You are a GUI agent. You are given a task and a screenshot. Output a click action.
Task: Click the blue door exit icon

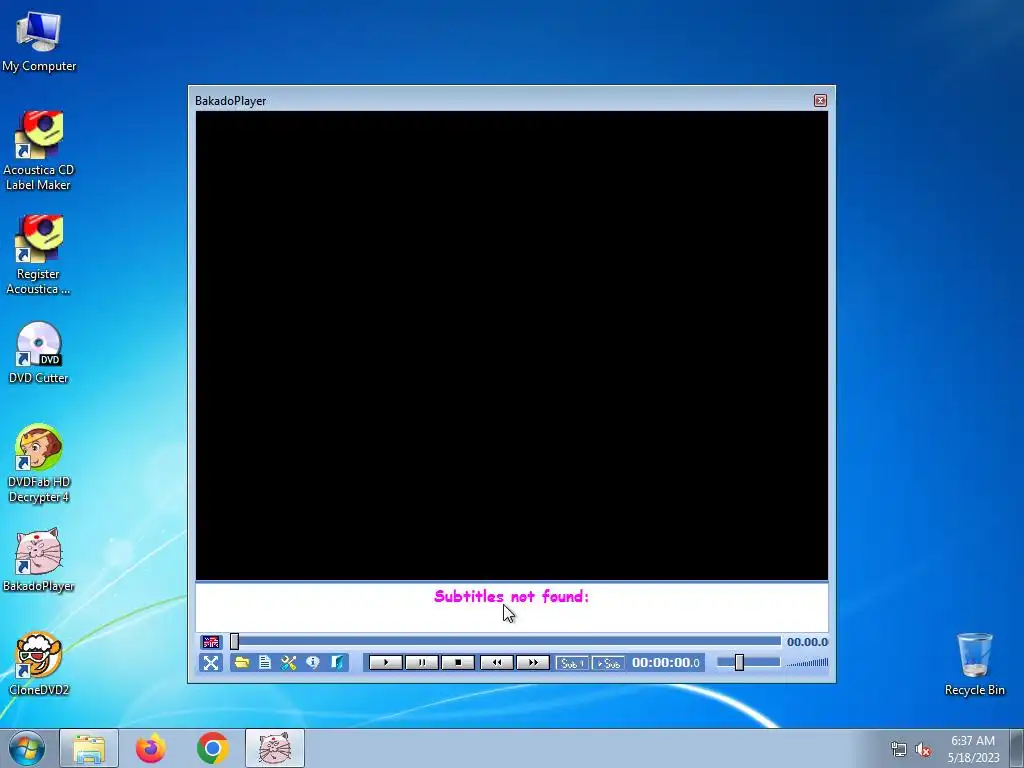337,663
